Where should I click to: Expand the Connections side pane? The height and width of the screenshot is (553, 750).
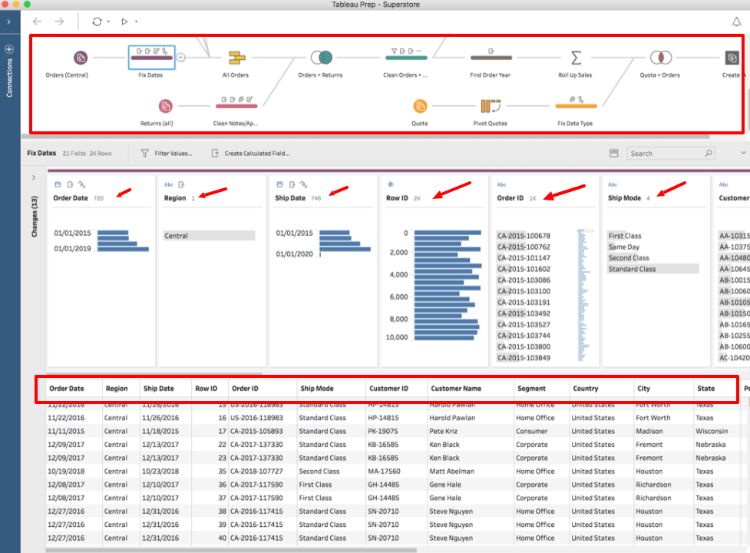click(9, 22)
